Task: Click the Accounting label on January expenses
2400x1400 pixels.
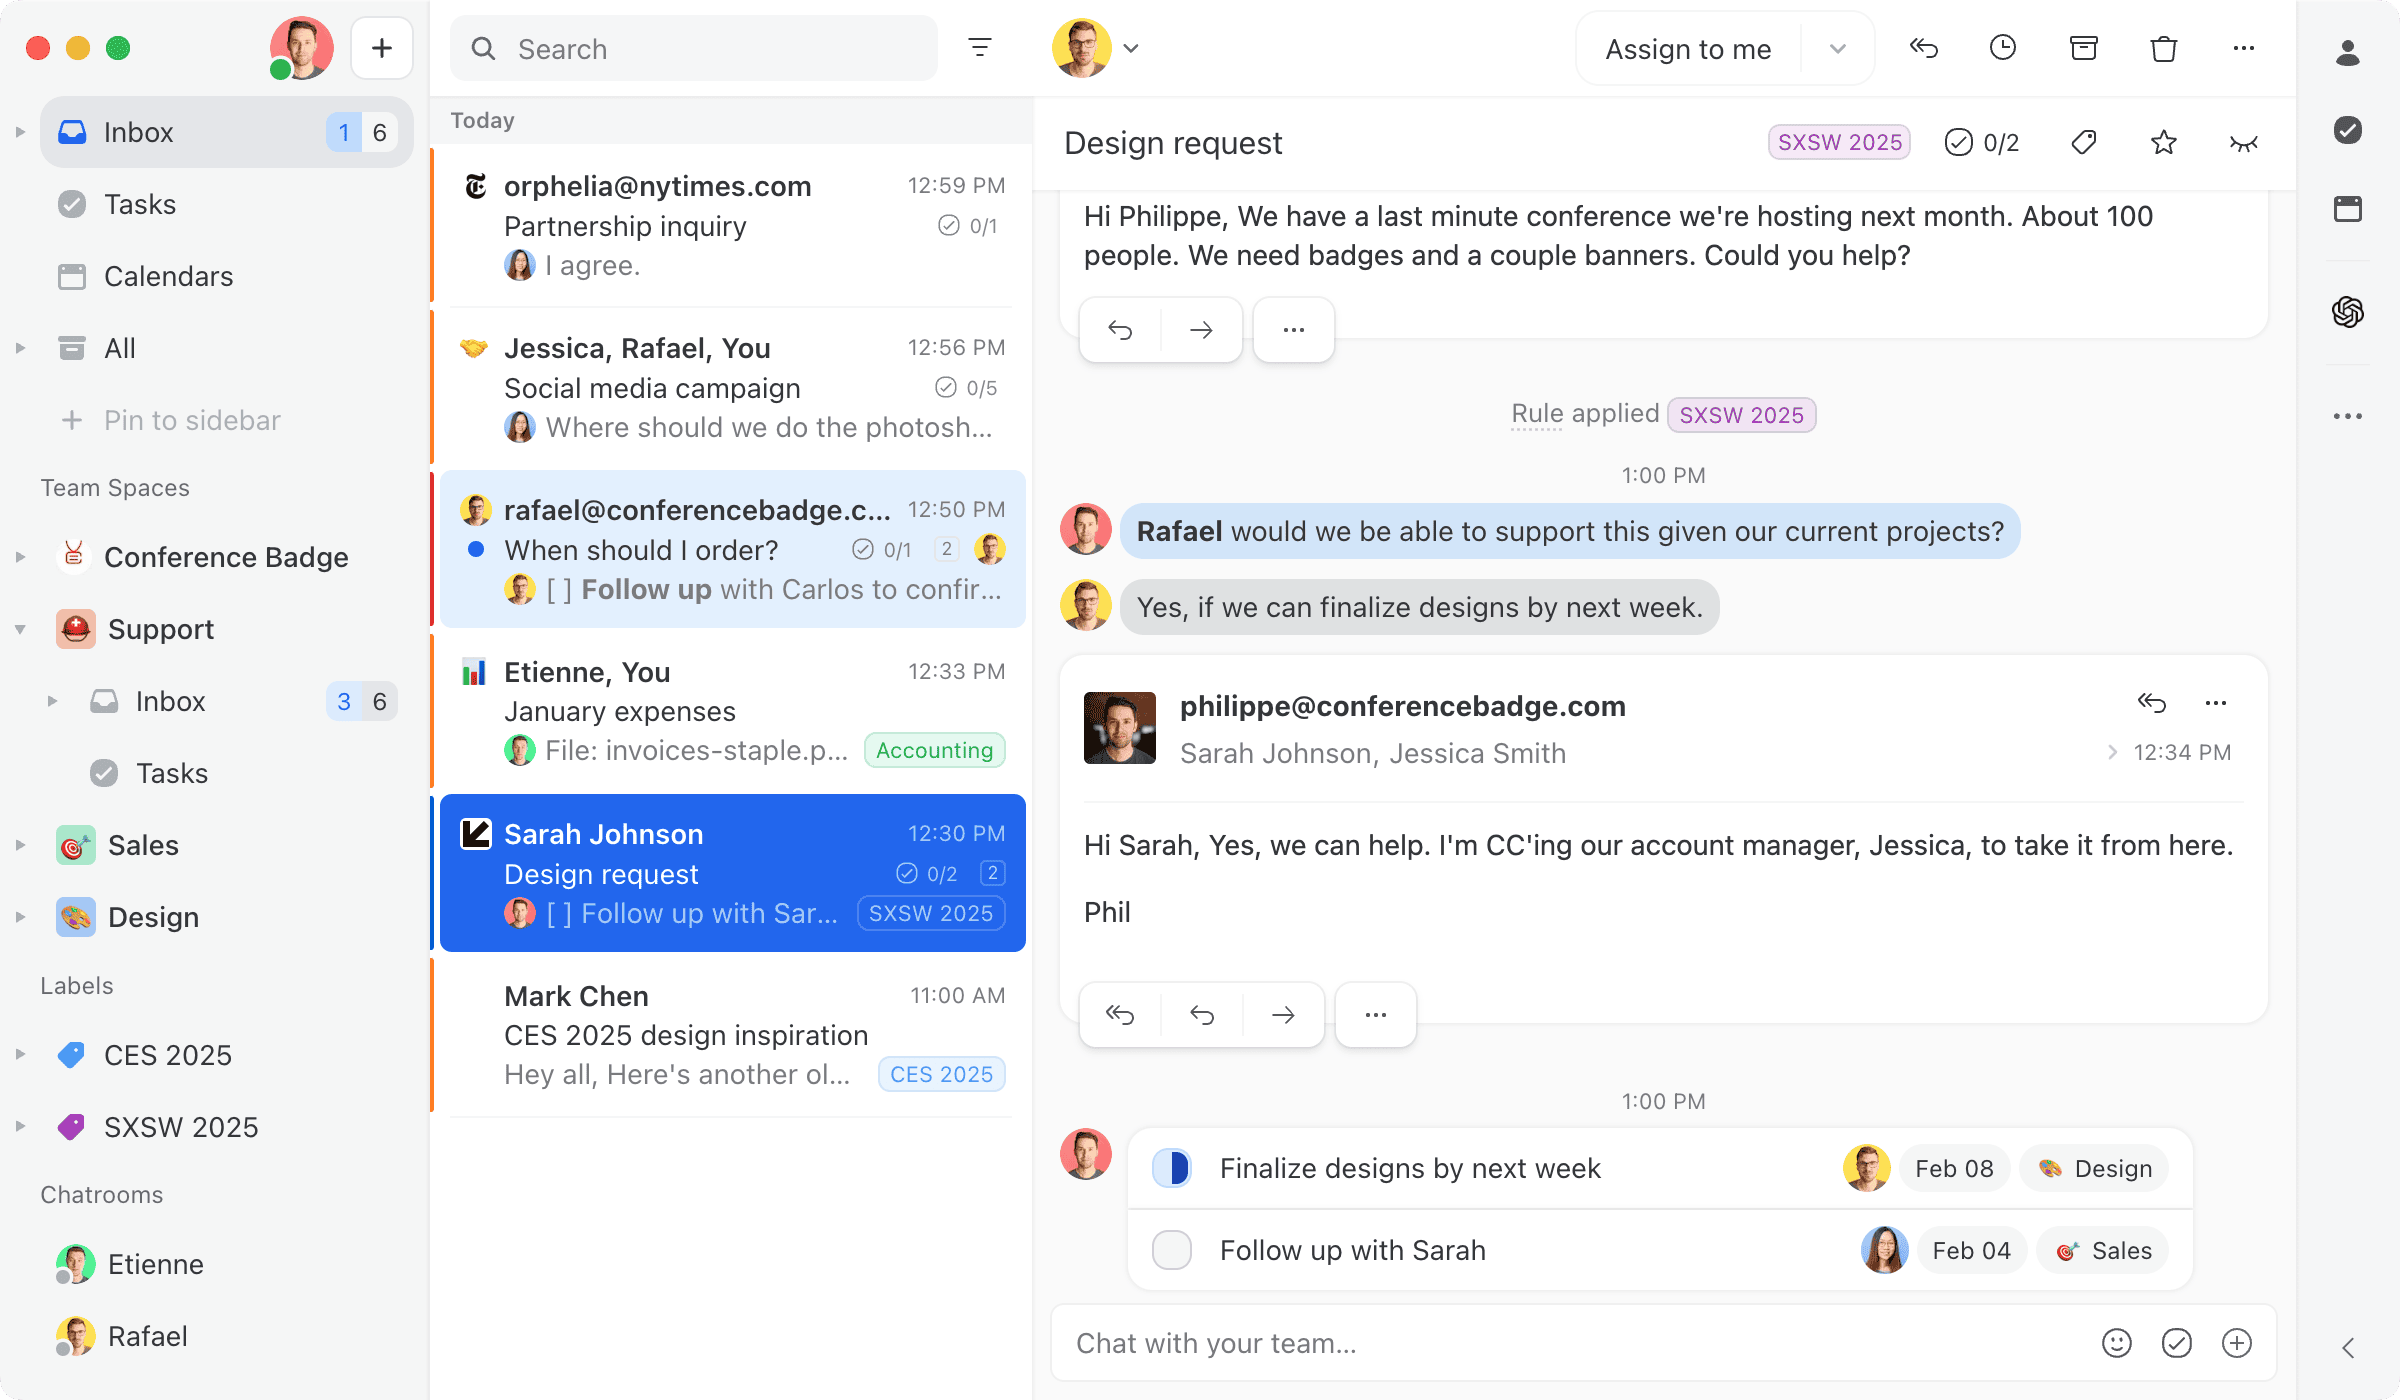Action: pos(934,750)
